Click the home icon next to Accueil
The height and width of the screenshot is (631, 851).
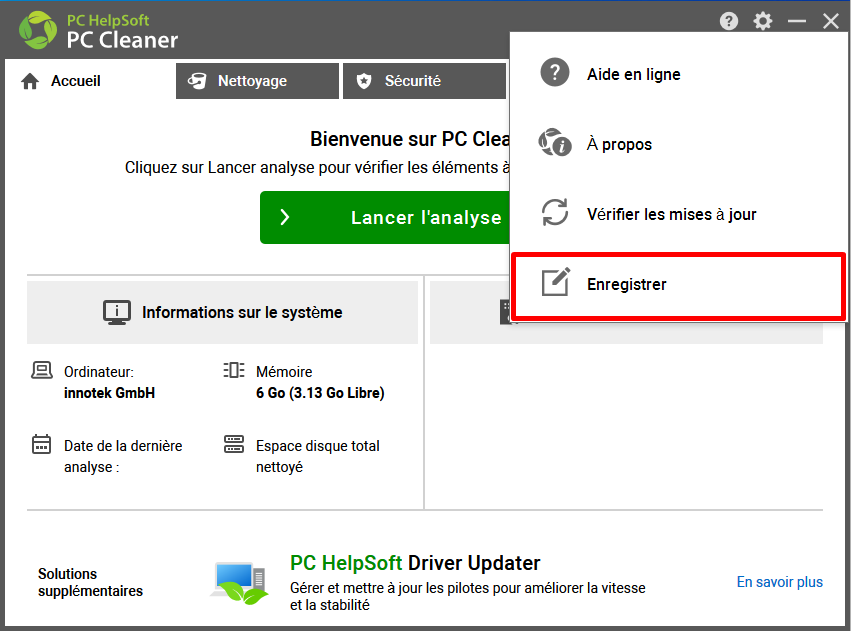[x=30, y=81]
